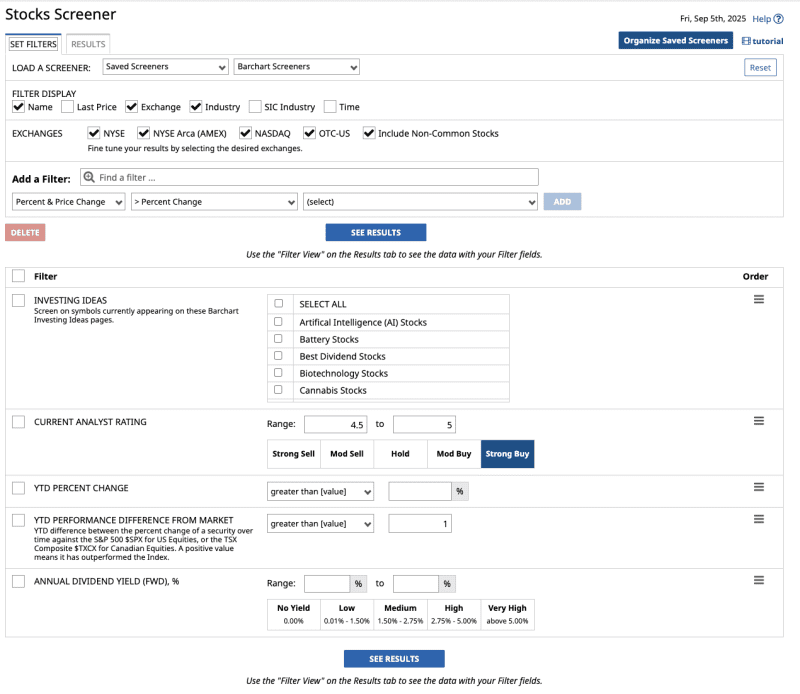The width and height of the screenshot is (800, 694).
Task: Click reorder handle for YTD Performance Difference
Action: pos(759,519)
